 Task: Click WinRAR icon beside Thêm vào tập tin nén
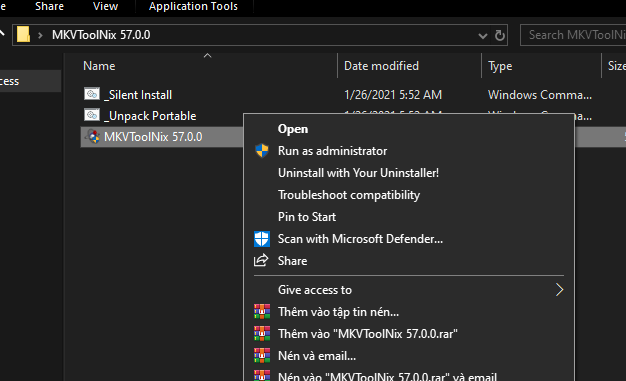[262, 312]
